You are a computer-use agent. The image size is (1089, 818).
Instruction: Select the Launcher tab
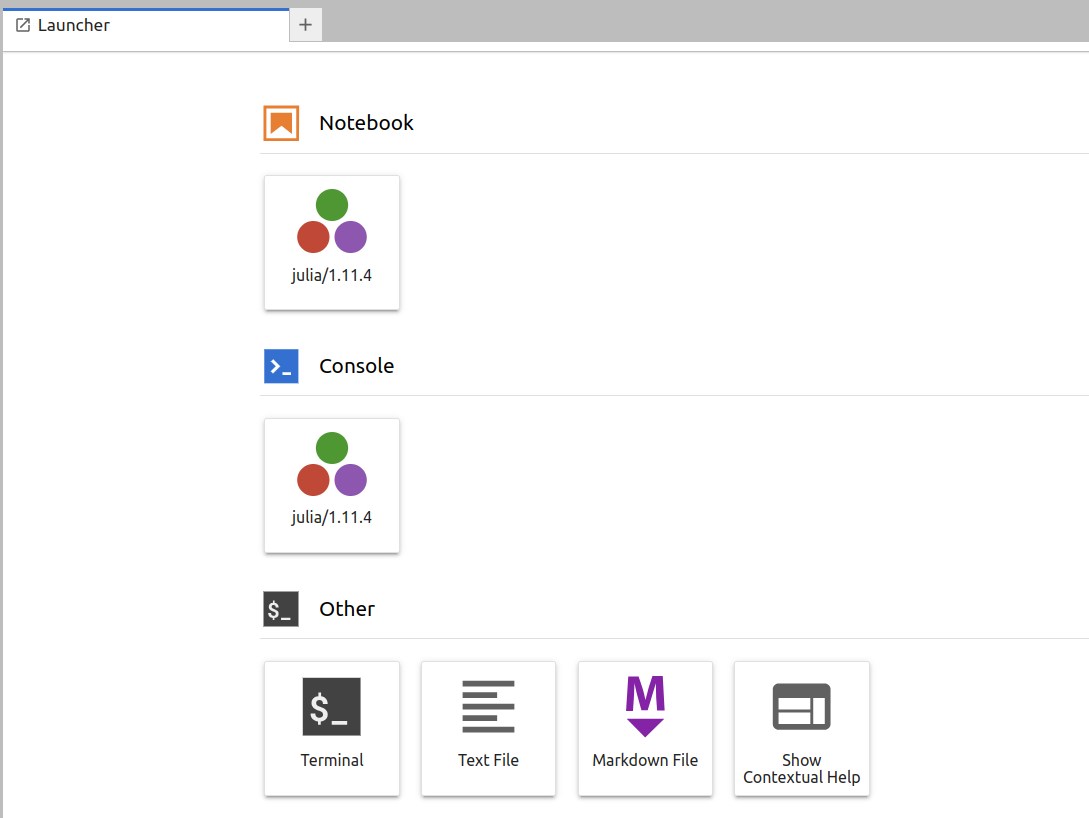point(74,25)
